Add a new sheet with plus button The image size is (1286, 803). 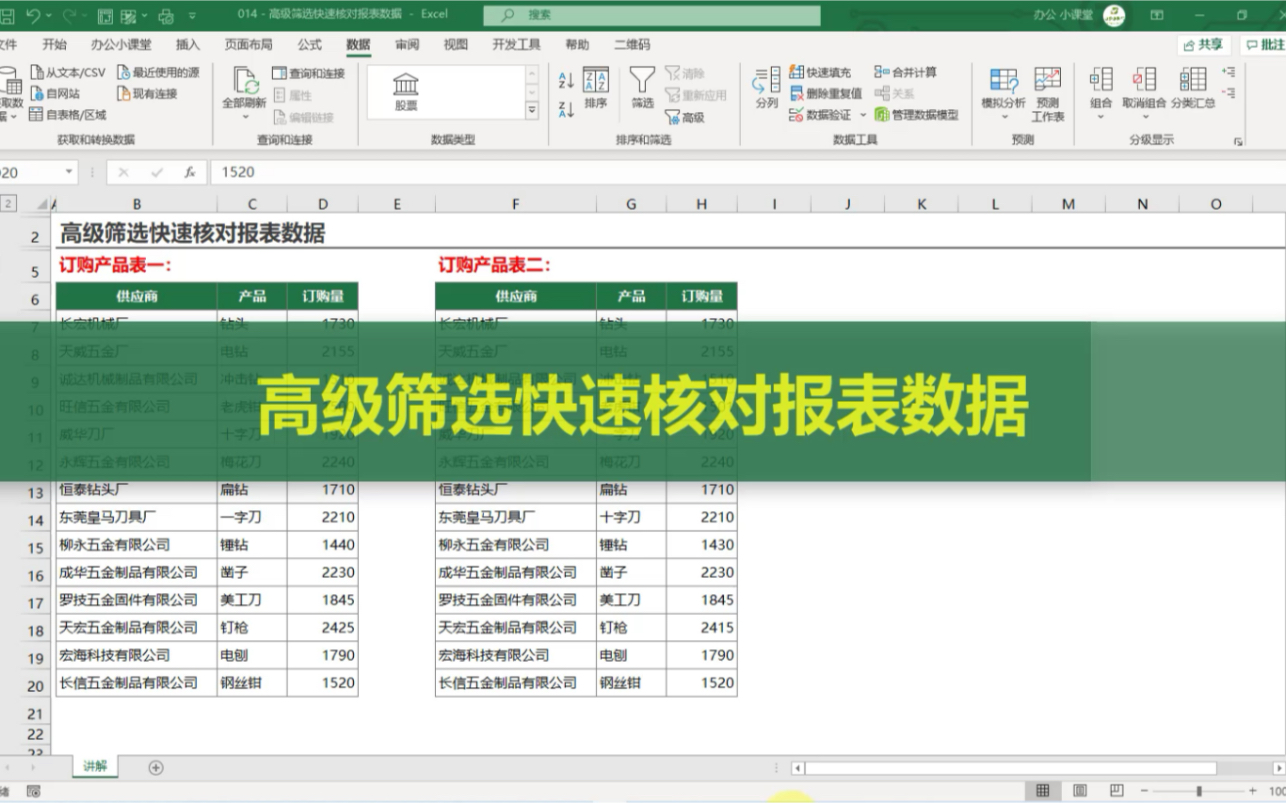[x=156, y=767]
